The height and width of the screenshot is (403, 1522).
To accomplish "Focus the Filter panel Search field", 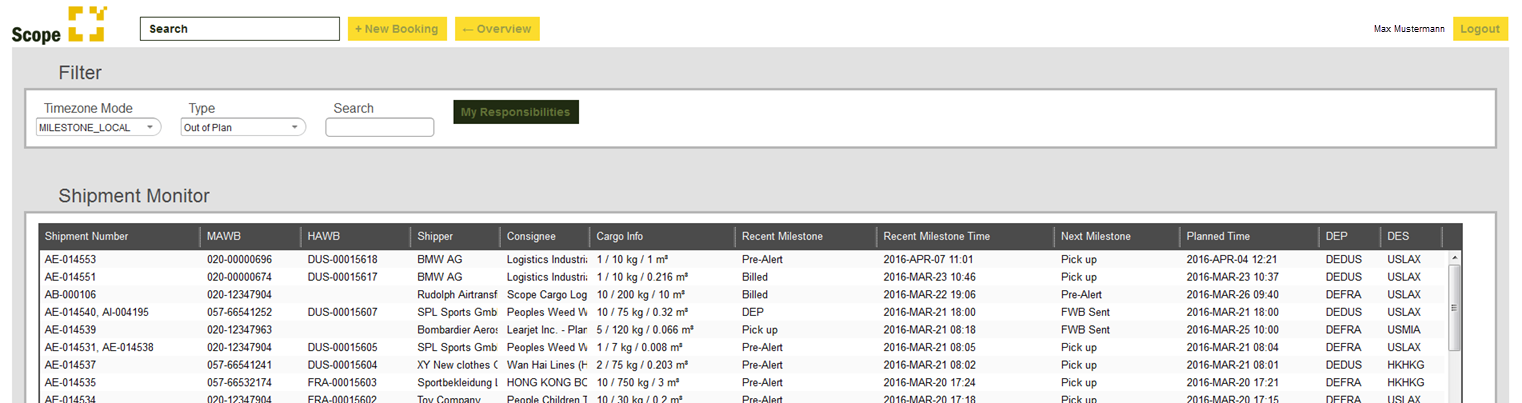I will (x=379, y=127).
